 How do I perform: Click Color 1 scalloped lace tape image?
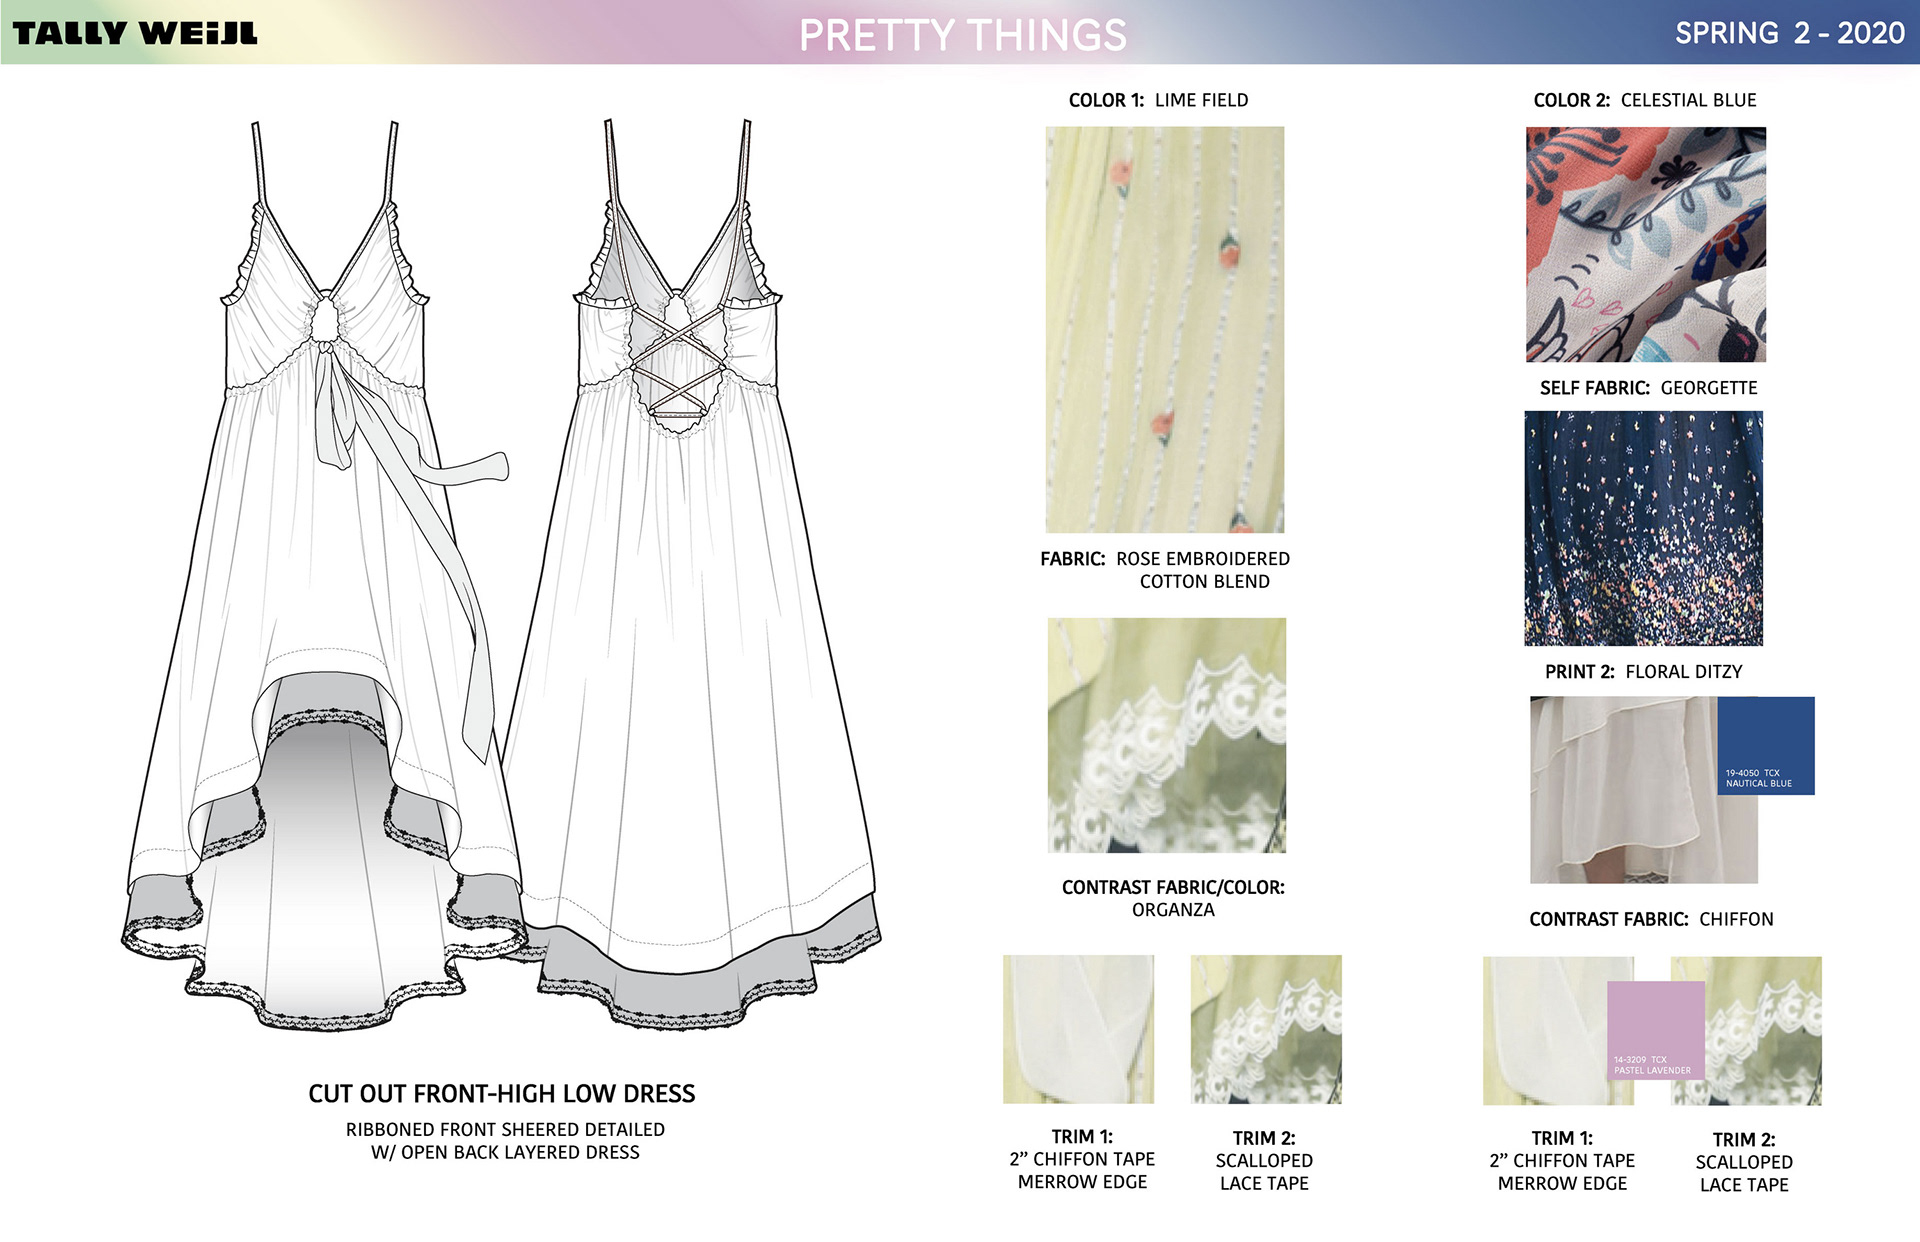tap(1265, 1029)
